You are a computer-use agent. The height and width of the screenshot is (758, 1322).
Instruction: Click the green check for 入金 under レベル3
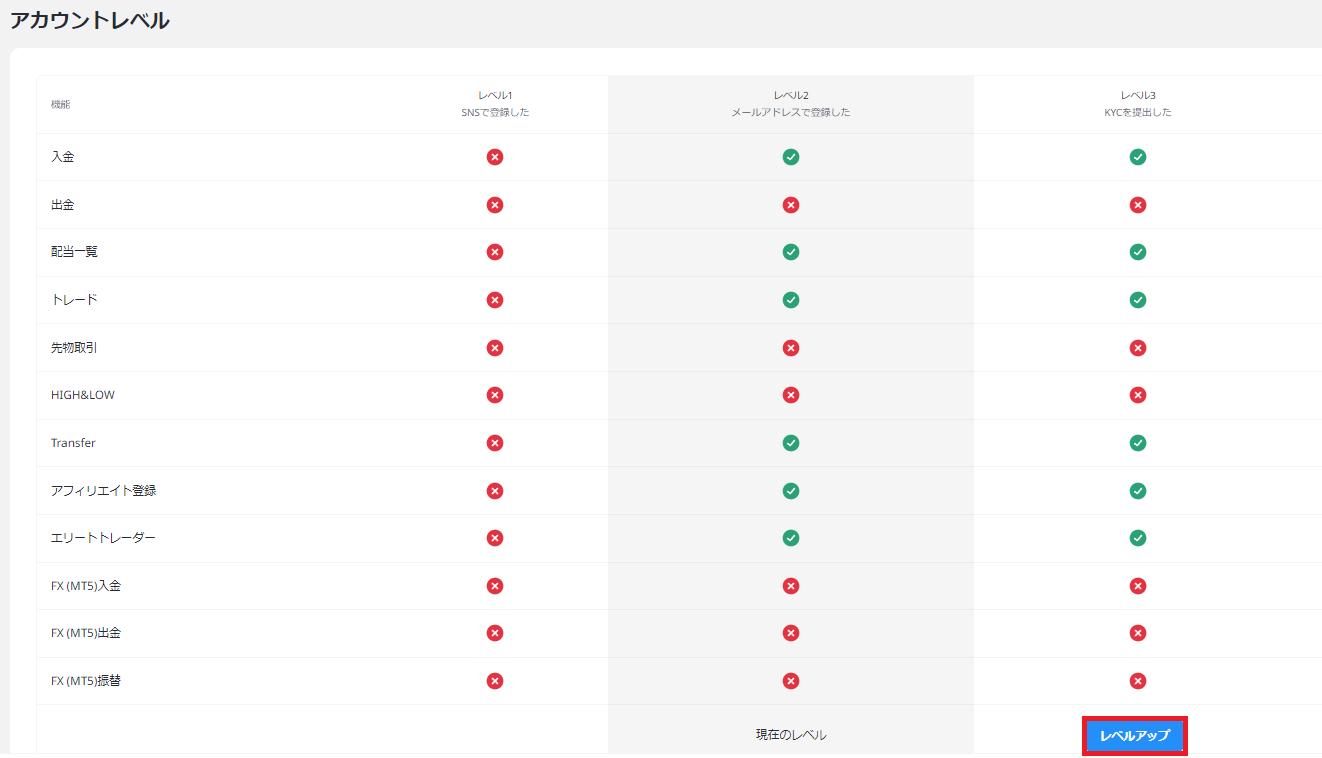click(x=1137, y=157)
